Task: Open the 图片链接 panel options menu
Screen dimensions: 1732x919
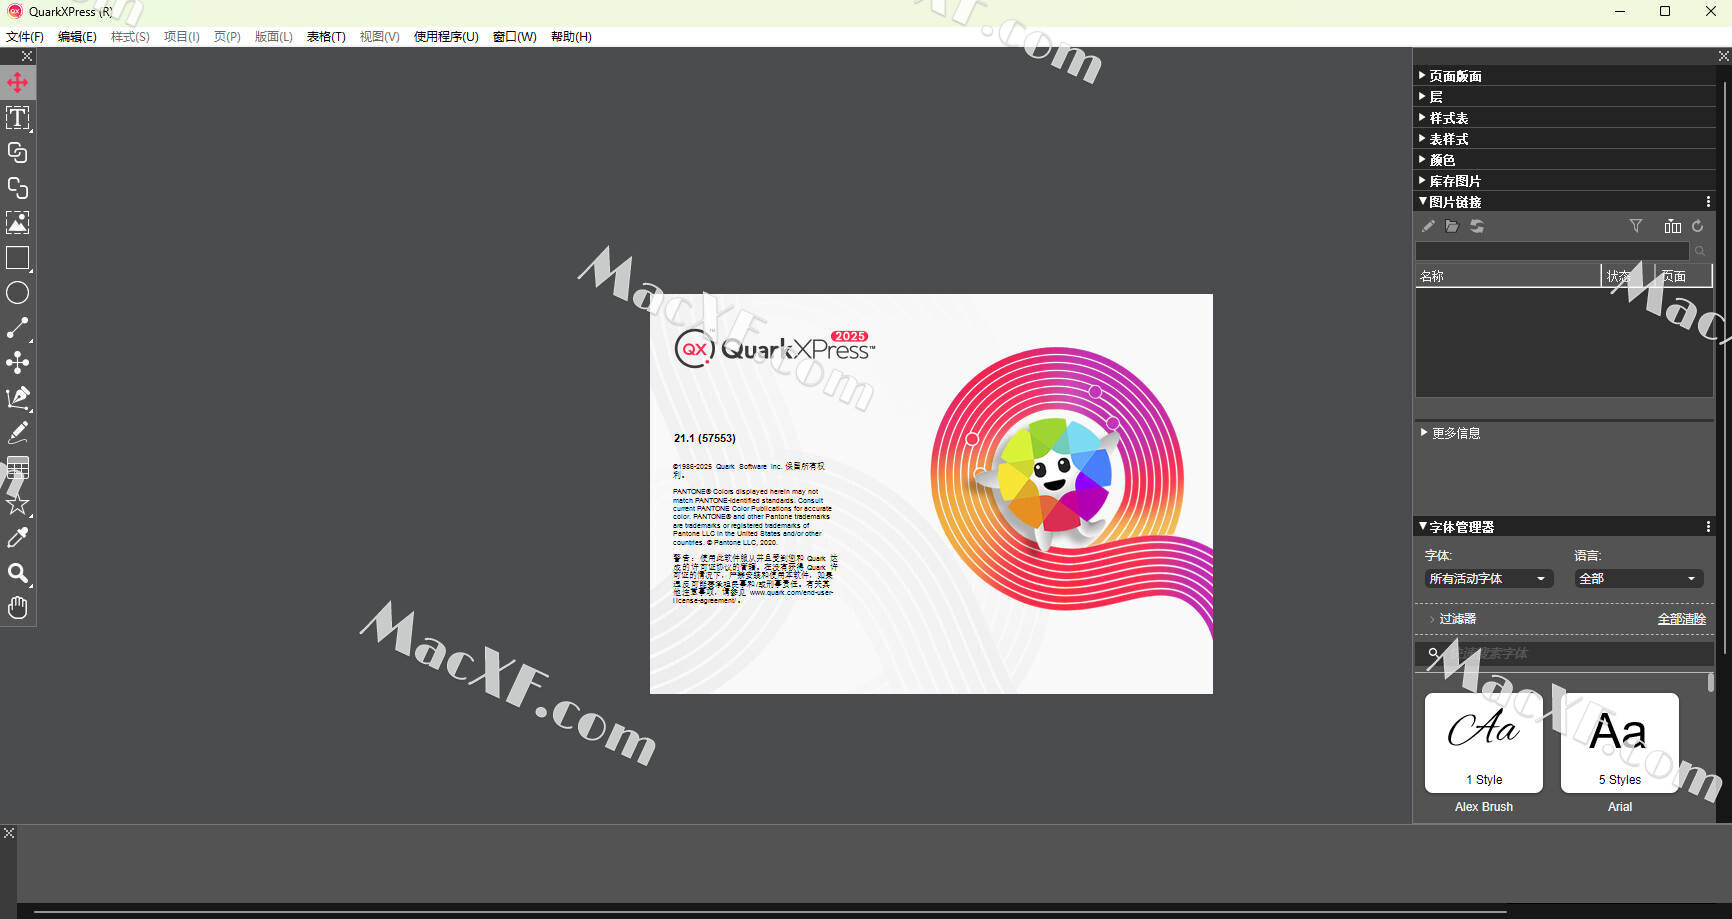Action: (1708, 202)
